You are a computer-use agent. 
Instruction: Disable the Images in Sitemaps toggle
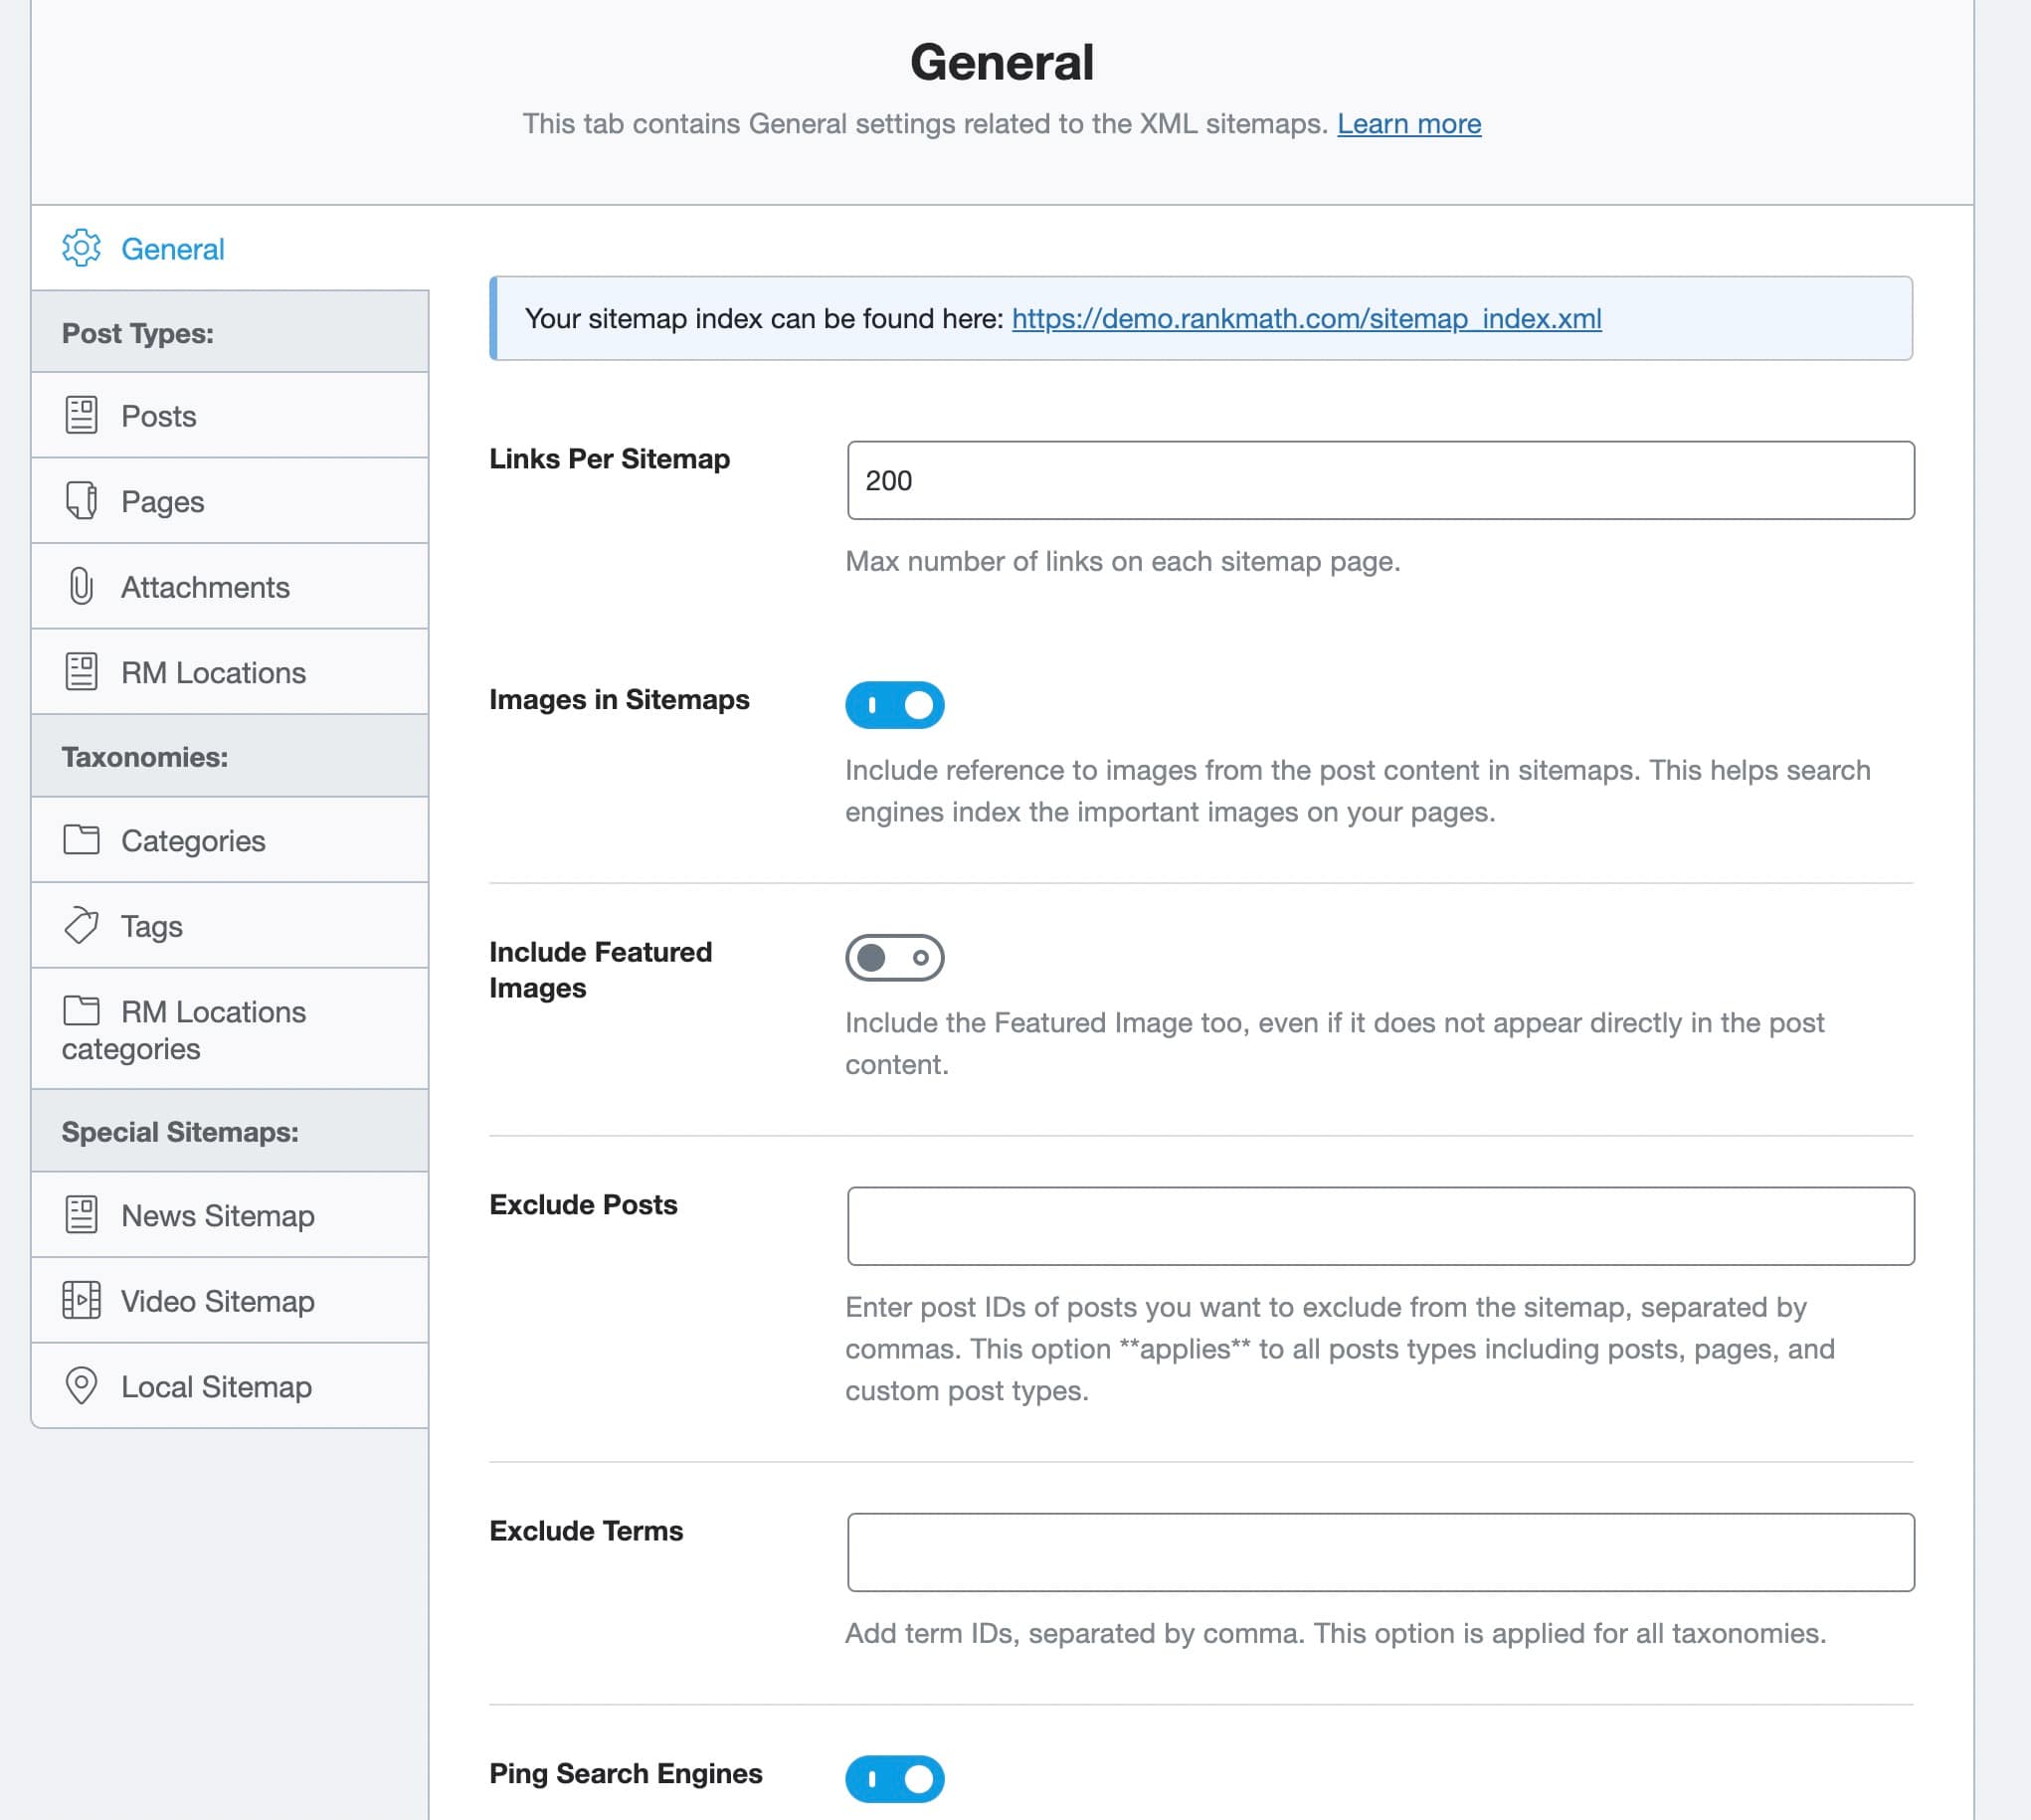tap(894, 705)
